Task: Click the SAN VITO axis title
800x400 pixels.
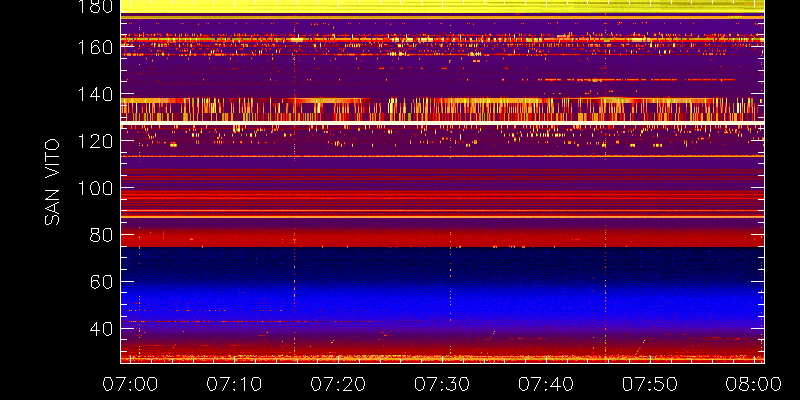Action: [x=53, y=182]
